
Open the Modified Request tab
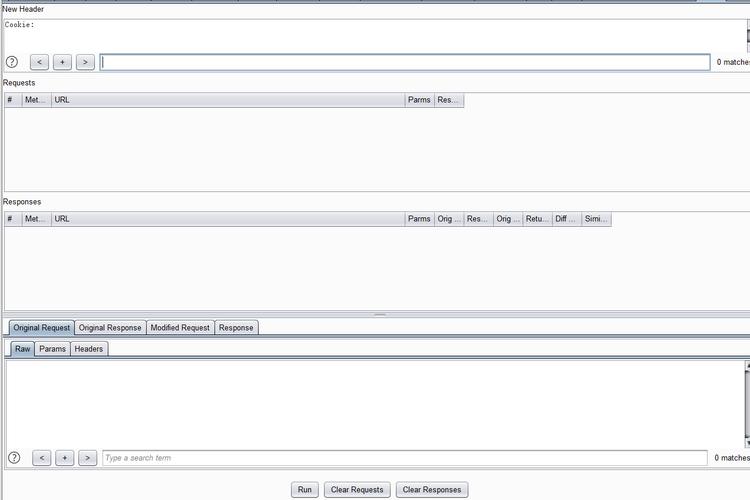coord(180,328)
